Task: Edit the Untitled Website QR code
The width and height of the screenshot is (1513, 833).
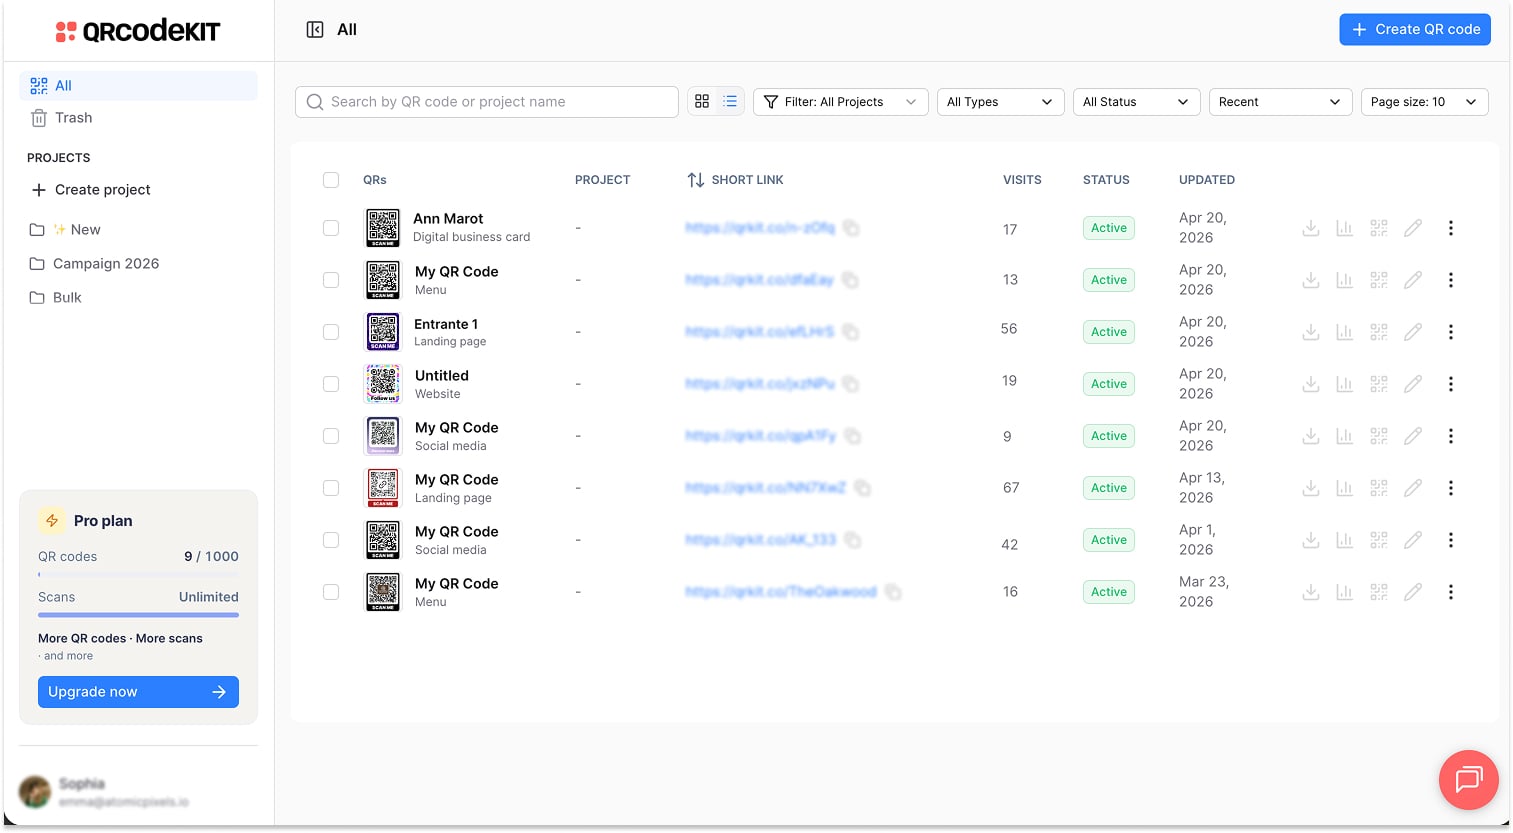Action: click(x=1412, y=384)
